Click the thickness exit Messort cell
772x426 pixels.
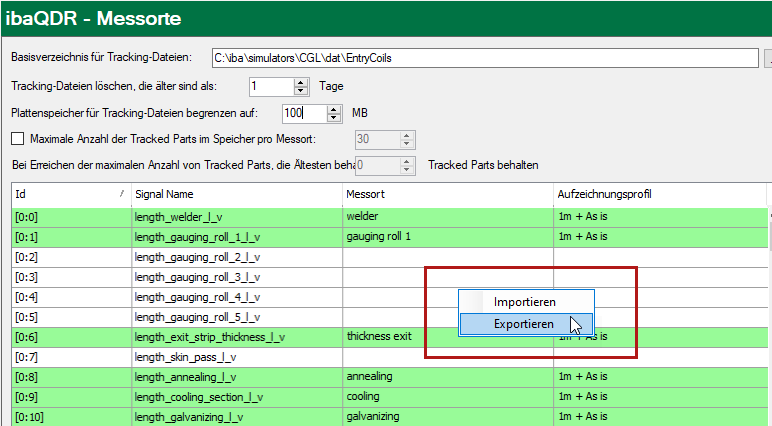point(448,337)
